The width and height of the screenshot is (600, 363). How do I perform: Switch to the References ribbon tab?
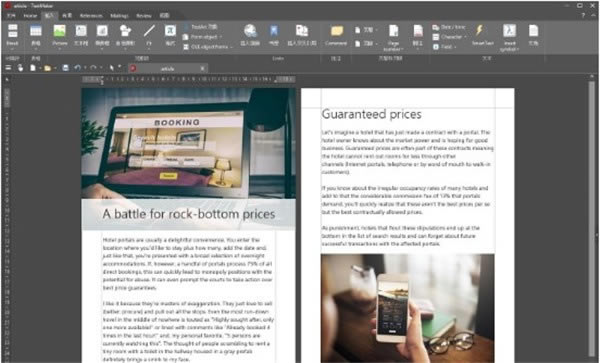(x=91, y=16)
